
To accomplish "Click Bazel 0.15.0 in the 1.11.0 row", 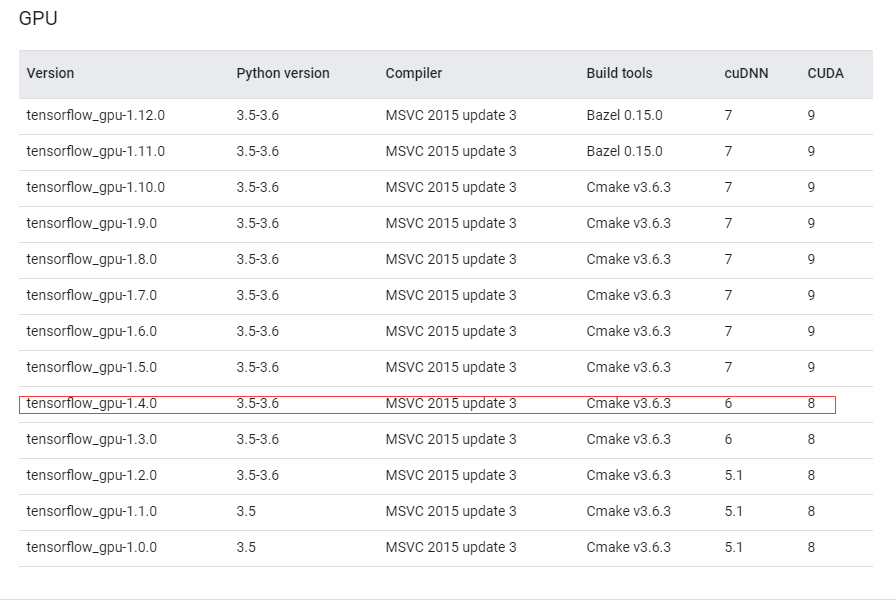I will tap(625, 151).
